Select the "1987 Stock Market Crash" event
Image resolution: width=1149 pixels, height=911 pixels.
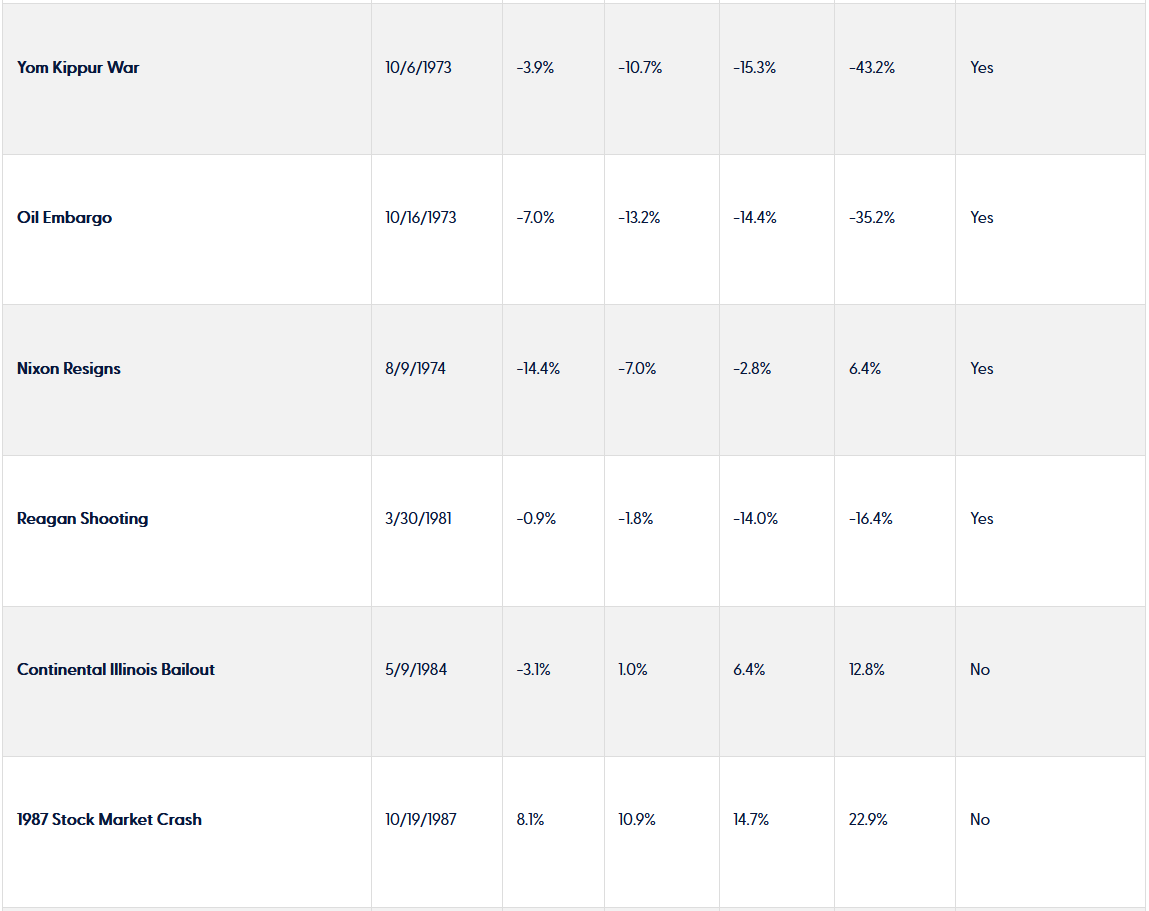point(109,820)
